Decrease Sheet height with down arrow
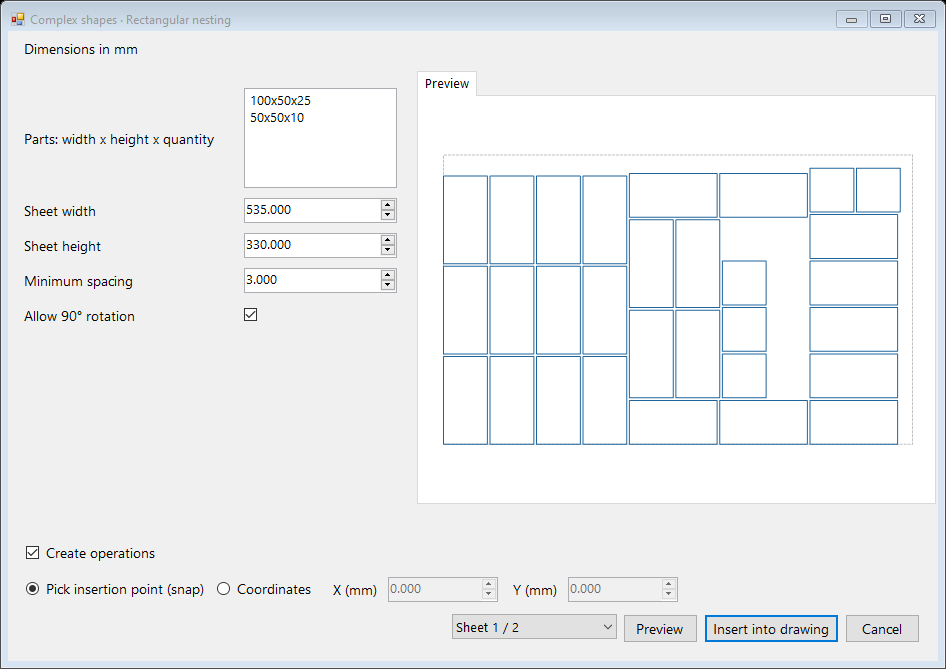Image resolution: width=946 pixels, height=669 pixels. (x=388, y=250)
